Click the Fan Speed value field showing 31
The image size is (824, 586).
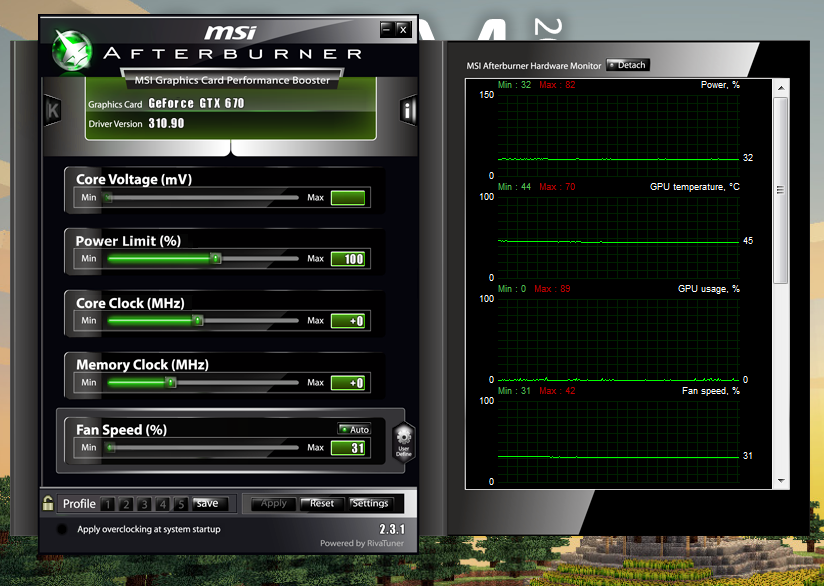(x=348, y=448)
